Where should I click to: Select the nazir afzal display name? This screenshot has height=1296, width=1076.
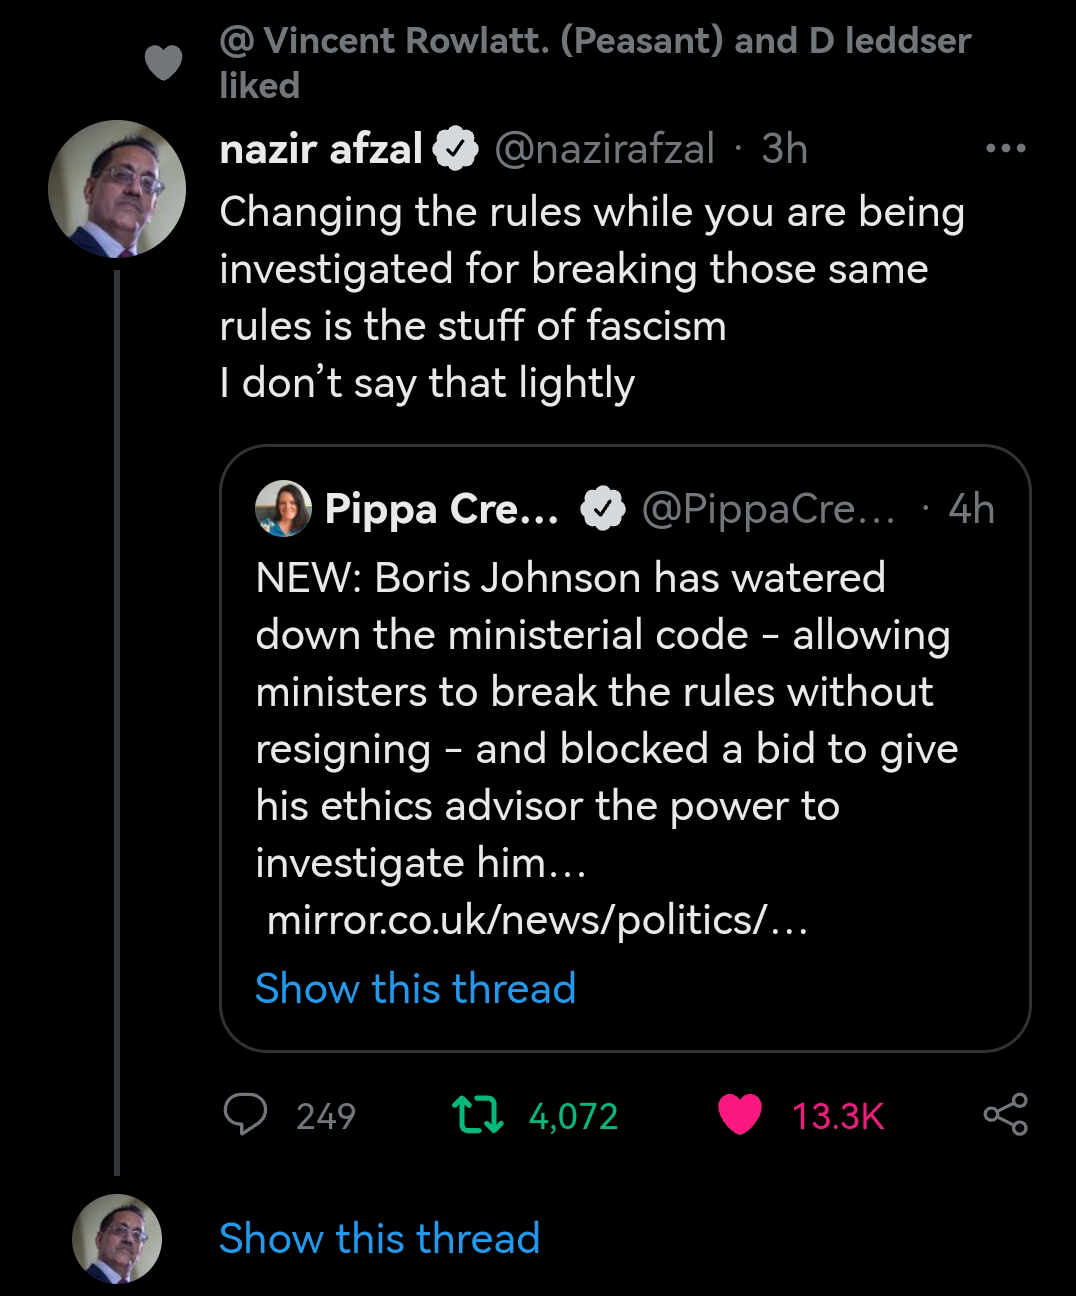point(321,150)
